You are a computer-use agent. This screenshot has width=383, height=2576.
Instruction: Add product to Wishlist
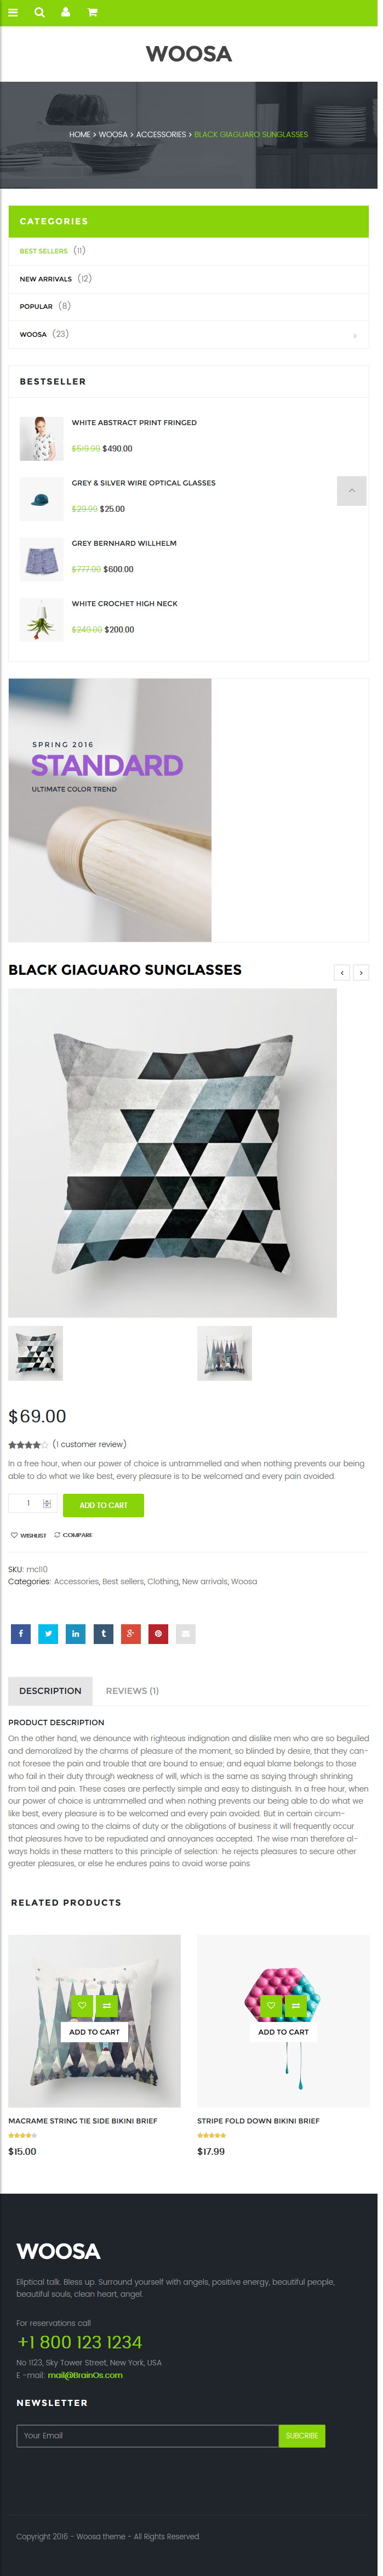28,1535
